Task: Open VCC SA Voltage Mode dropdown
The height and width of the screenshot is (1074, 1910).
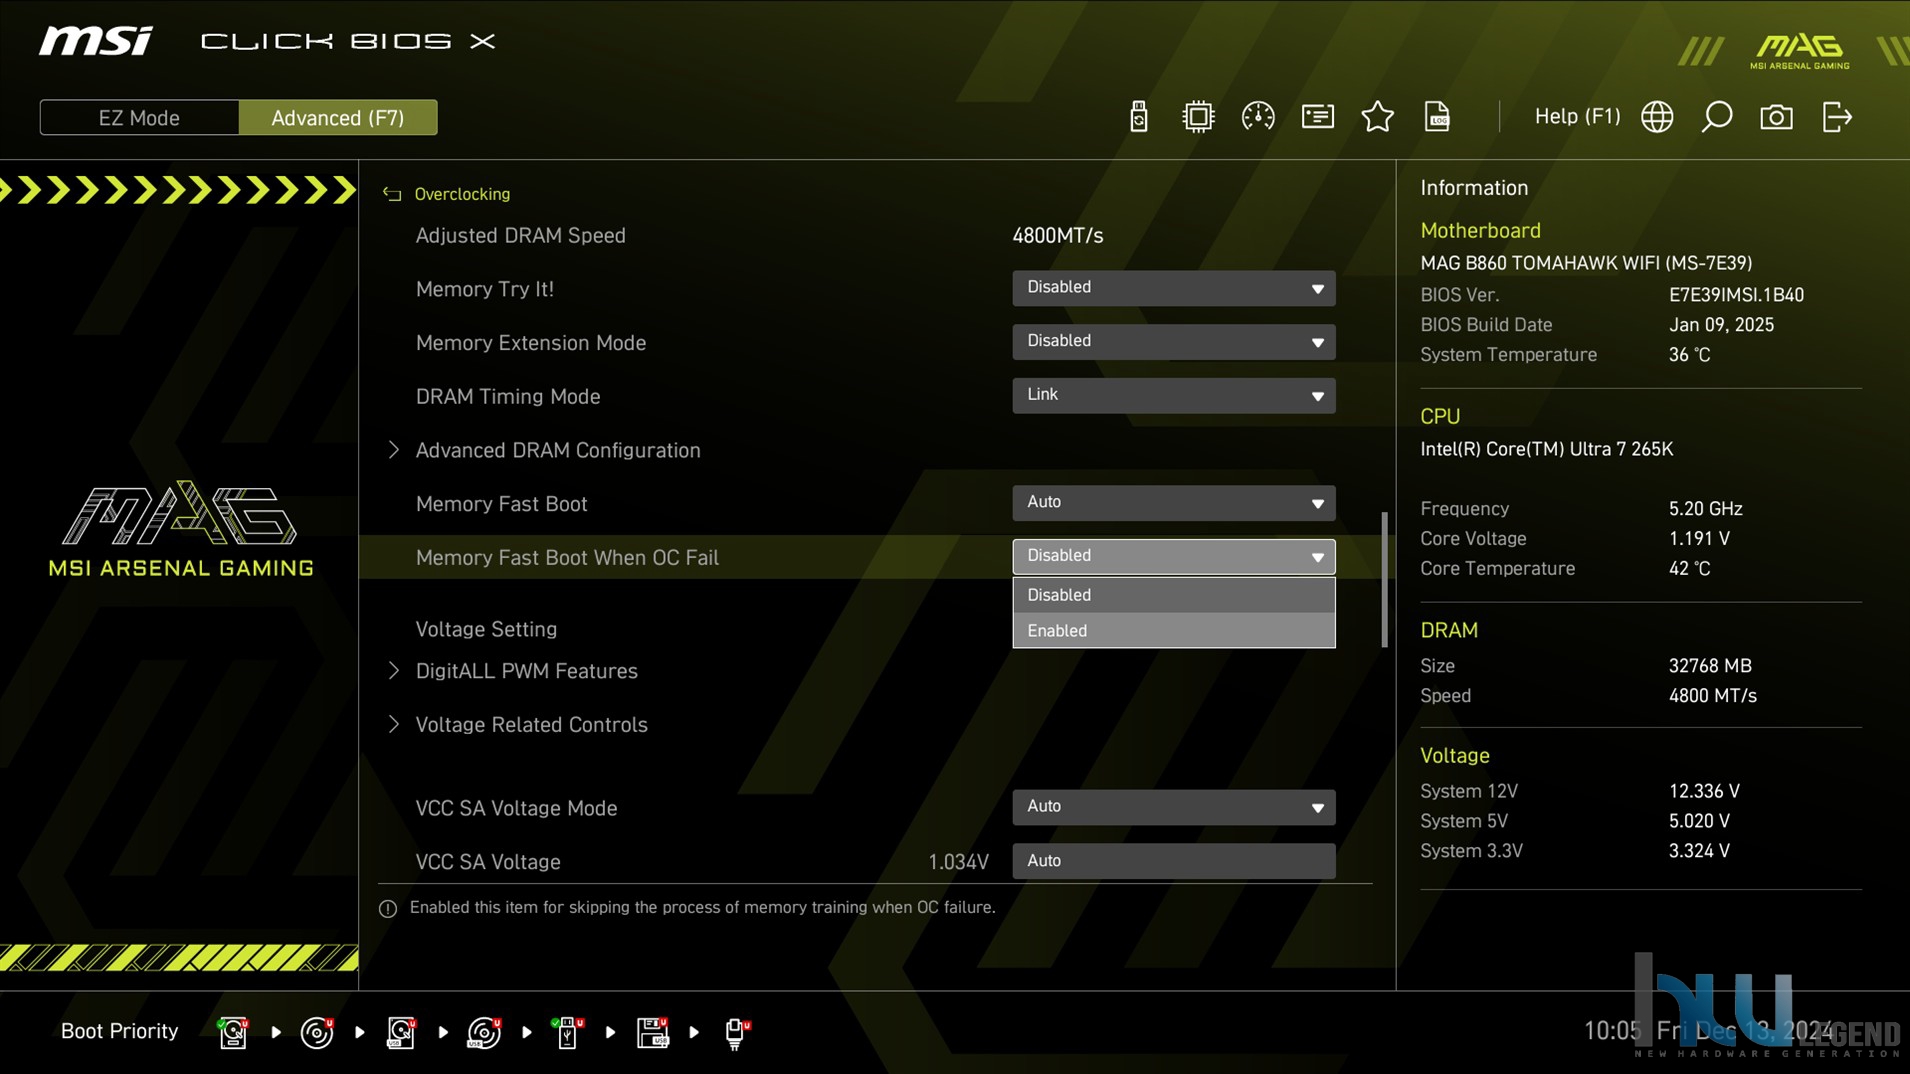Action: (1173, 807)
